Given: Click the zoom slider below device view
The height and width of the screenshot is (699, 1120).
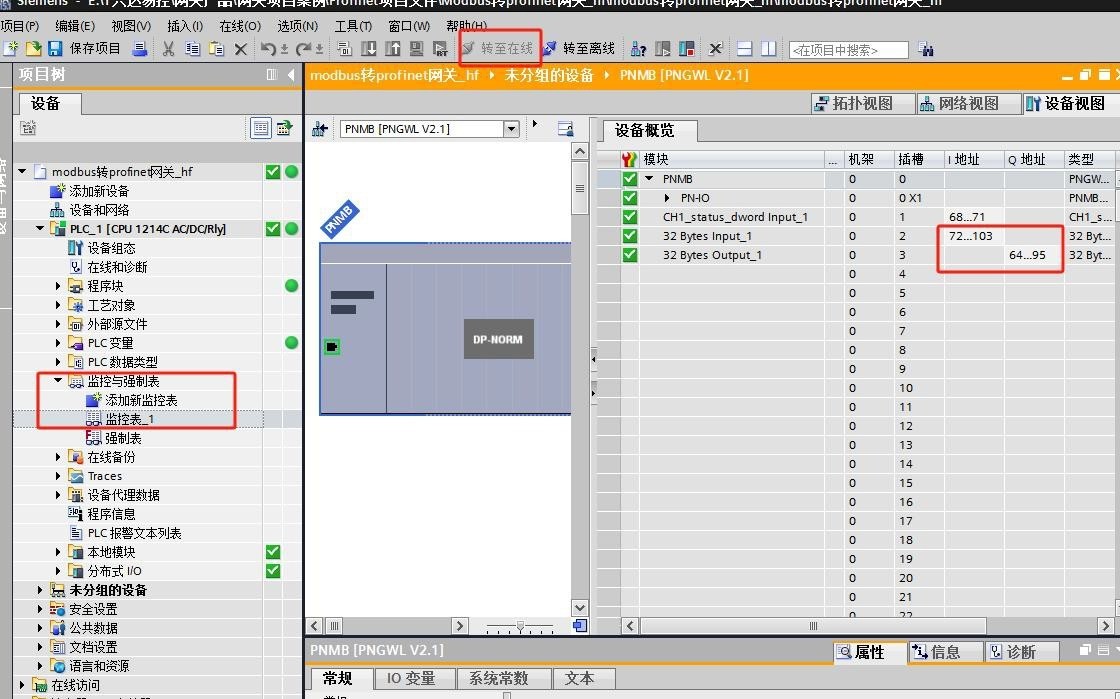Looking at the screenshot, I should (x=520, y=626).
